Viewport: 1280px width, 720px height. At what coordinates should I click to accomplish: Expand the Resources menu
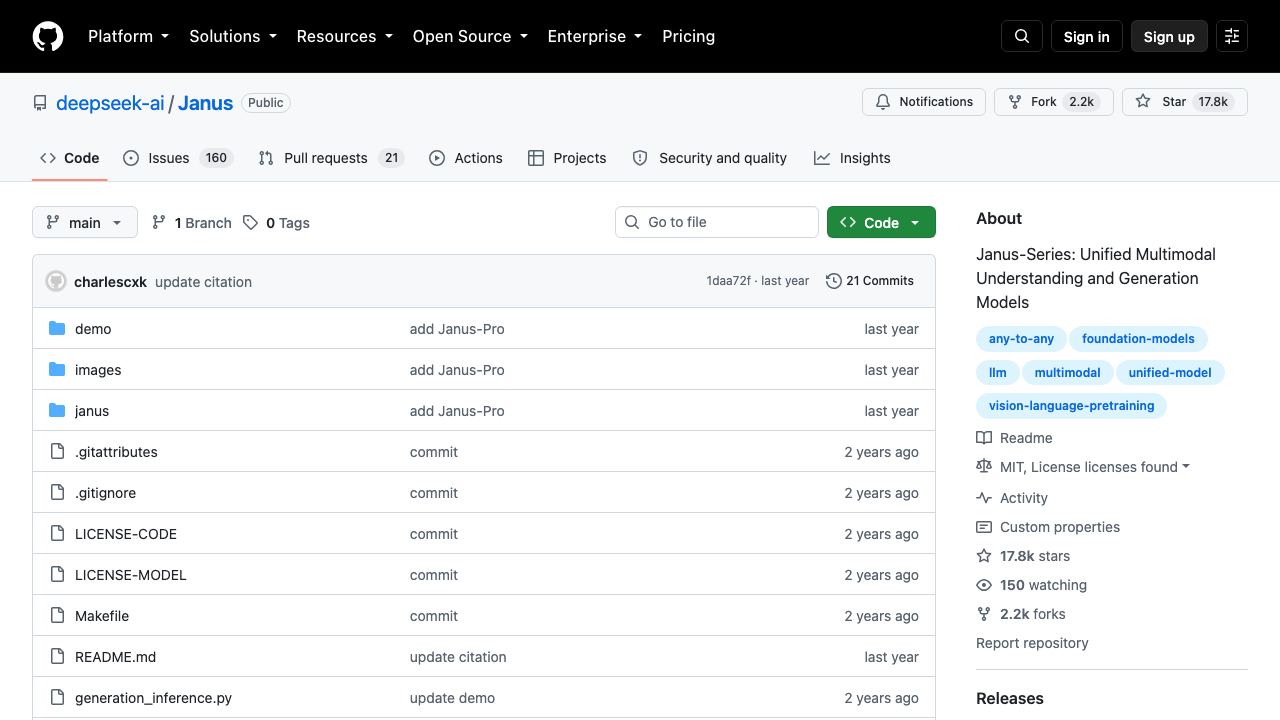click(344, 36)
